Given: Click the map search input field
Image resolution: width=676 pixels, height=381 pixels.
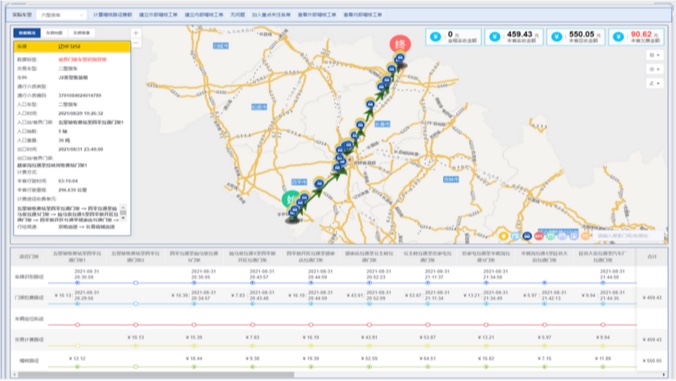Looking at the screenshot, I should [628, 236].
